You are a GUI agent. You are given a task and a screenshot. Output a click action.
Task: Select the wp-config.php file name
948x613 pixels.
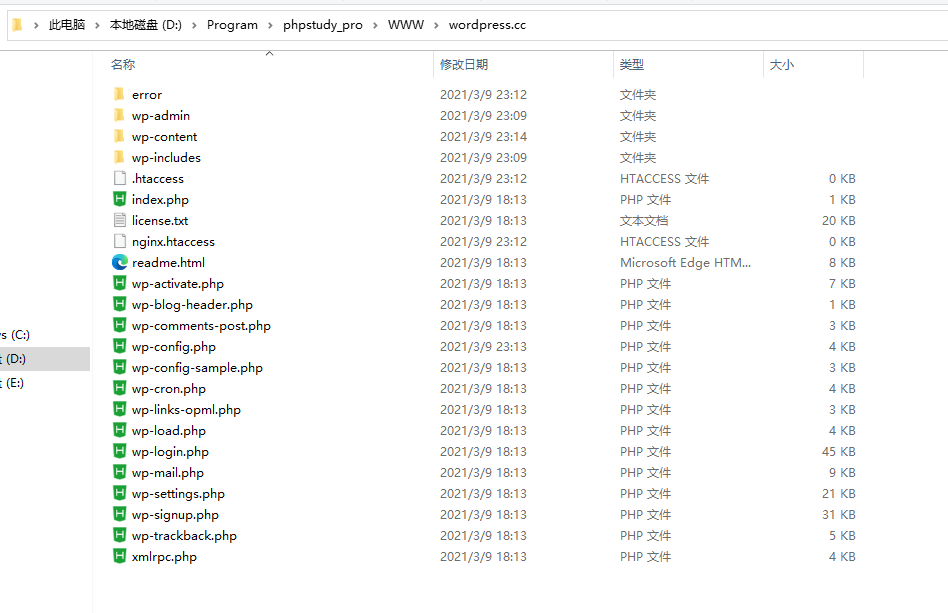[x=174, y=346]
